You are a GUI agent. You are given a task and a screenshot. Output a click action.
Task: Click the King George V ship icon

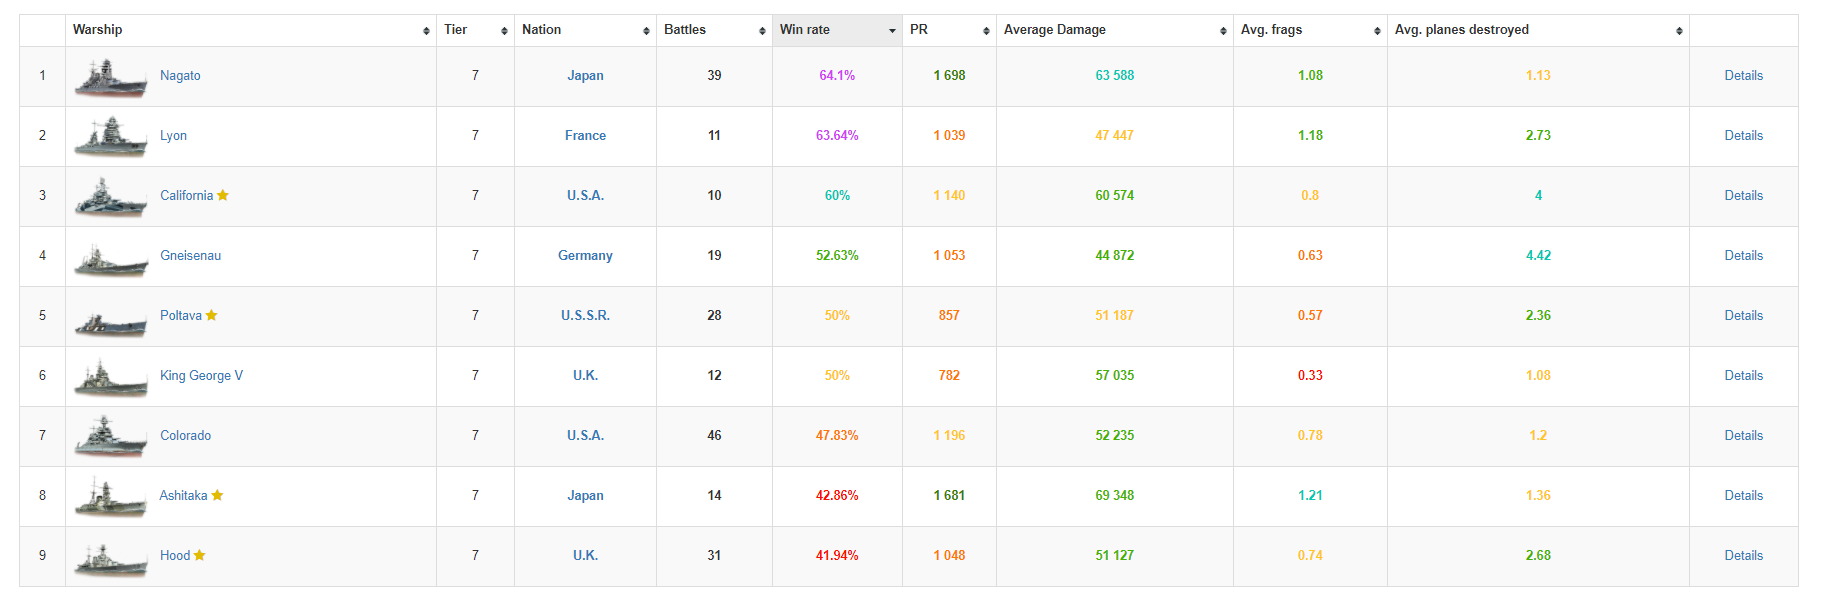110,378
